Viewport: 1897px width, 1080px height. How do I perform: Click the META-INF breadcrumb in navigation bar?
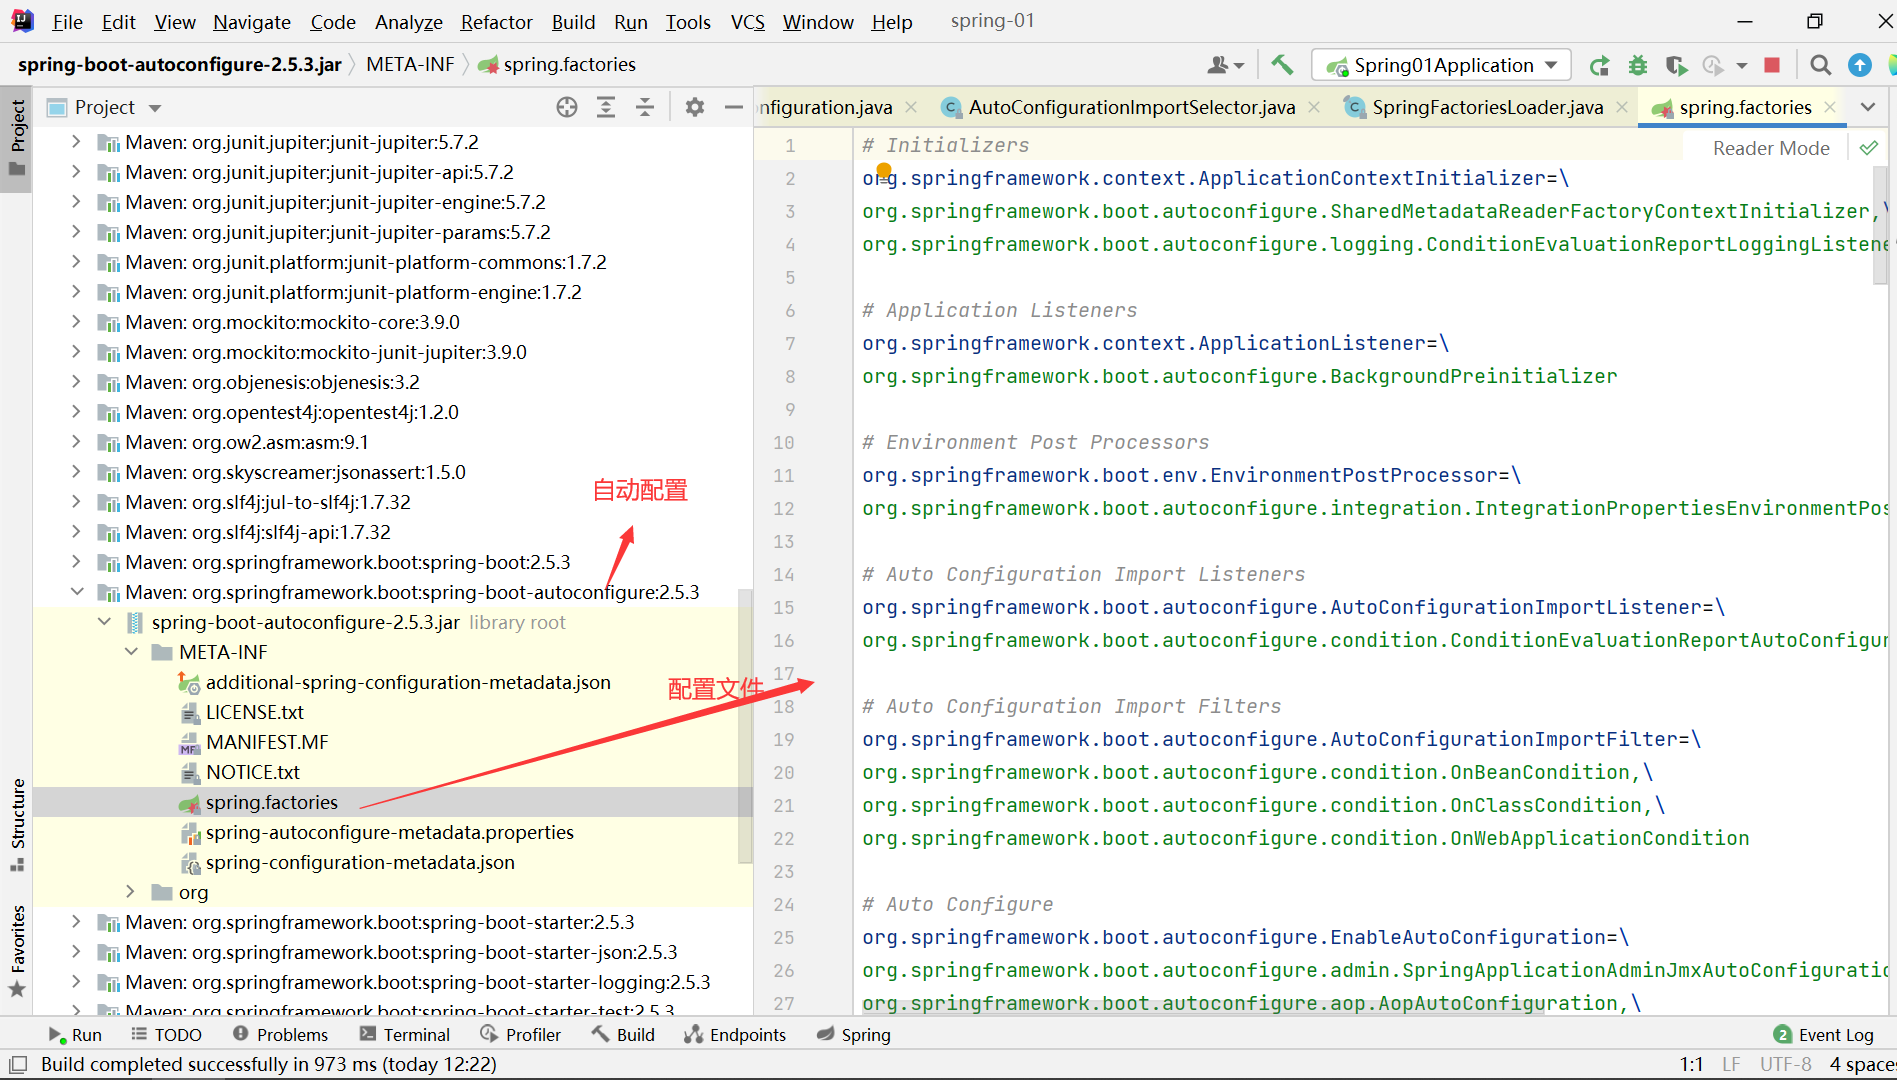(x=410, y=65)
